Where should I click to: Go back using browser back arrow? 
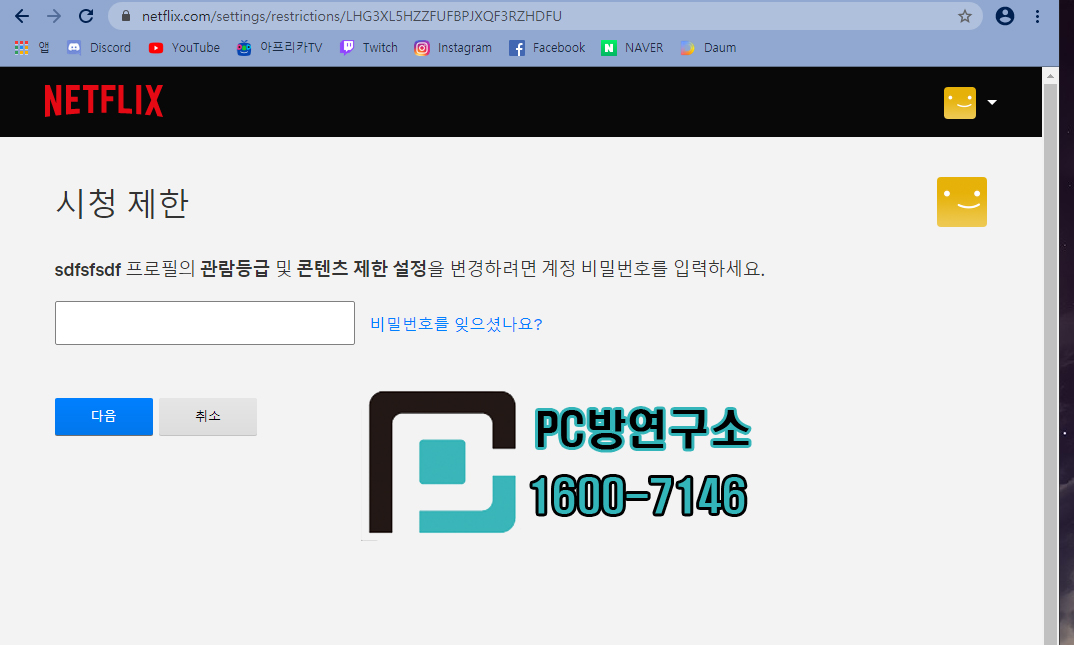22,16
